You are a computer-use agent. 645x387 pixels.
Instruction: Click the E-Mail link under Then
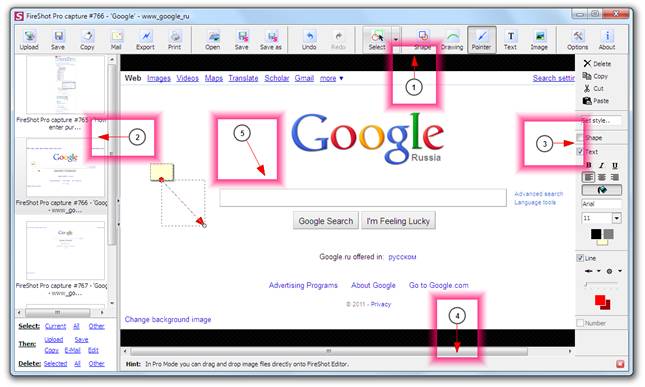pyautogui.click(x=72, y=350)
